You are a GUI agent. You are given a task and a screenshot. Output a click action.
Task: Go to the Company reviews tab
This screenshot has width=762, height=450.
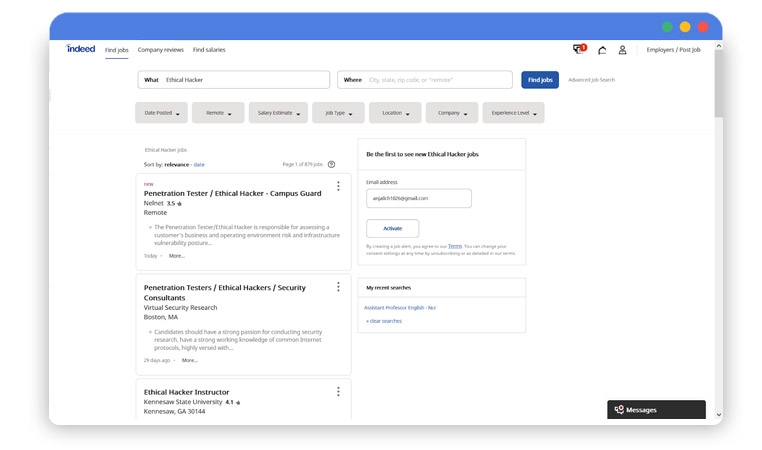pos(161,49)
